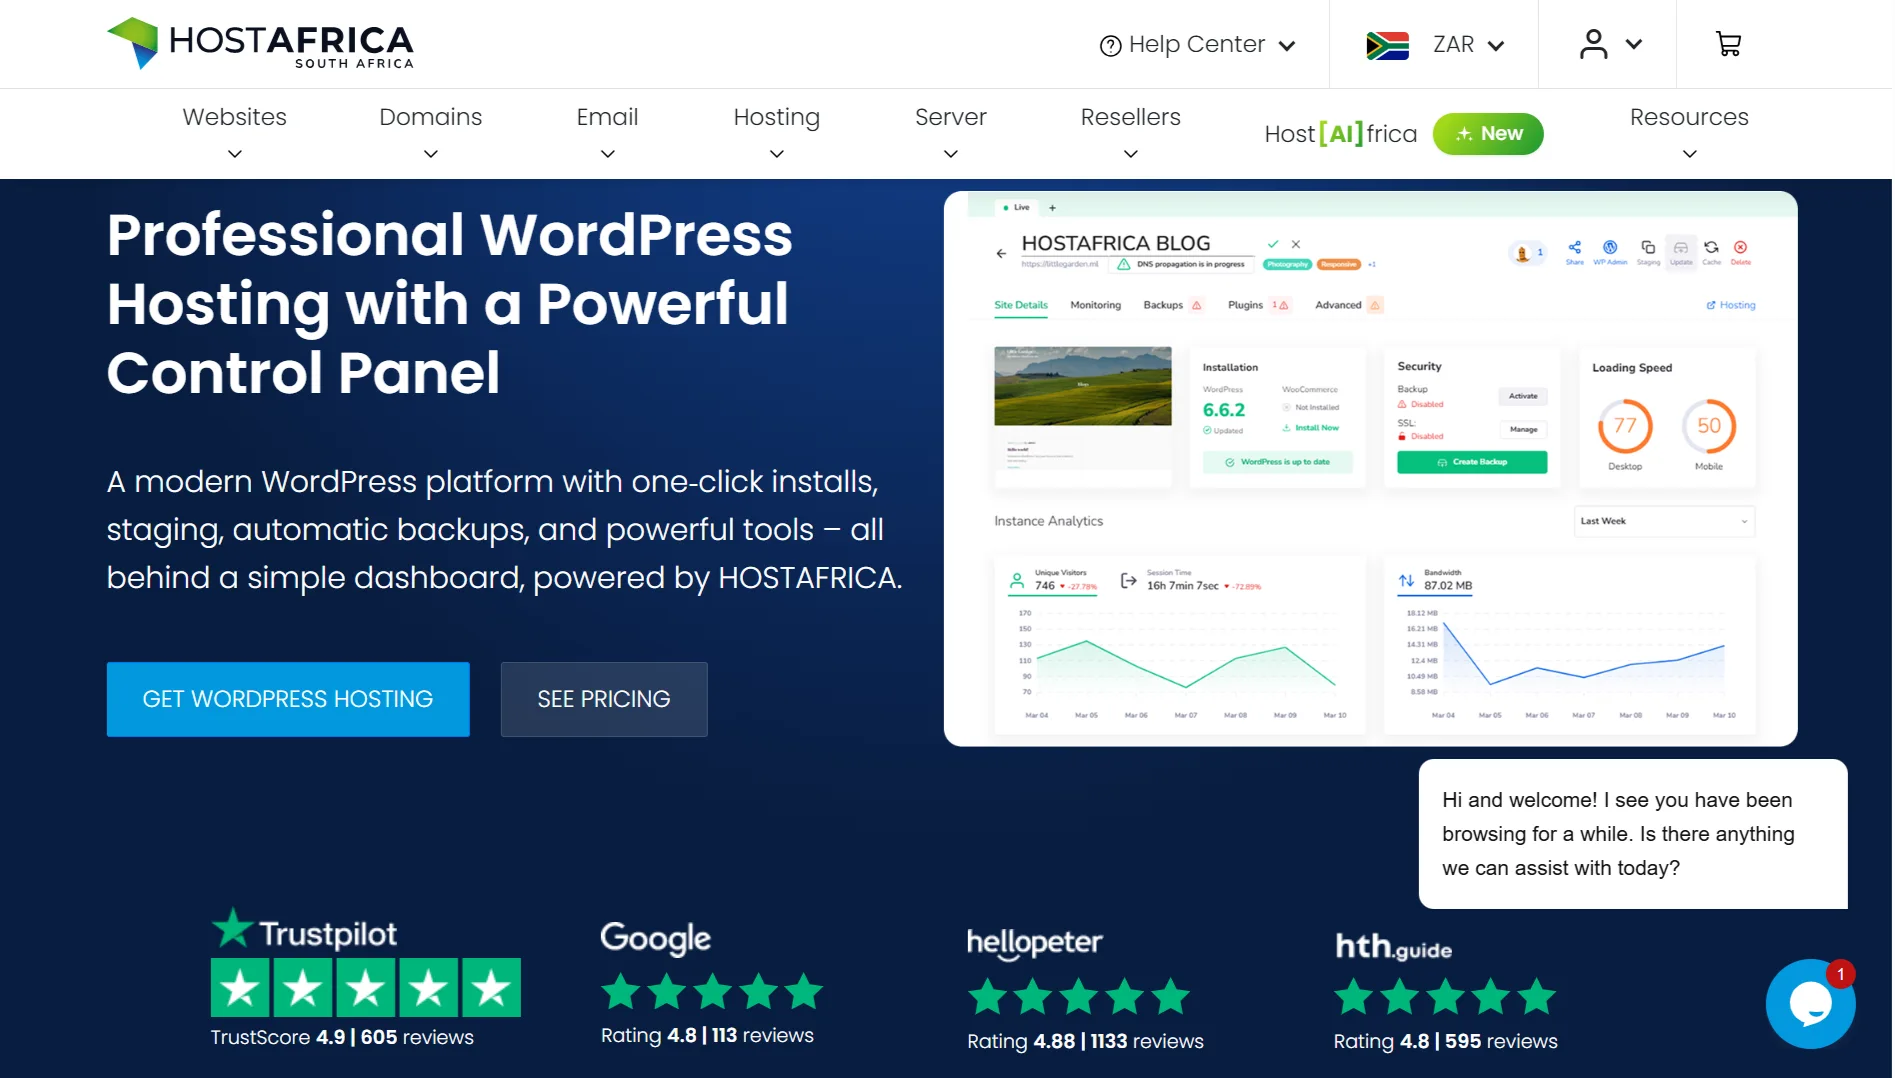Expand the Domains menu chevron
The width and height of the screenshot is (1895, 1078).
431,154
